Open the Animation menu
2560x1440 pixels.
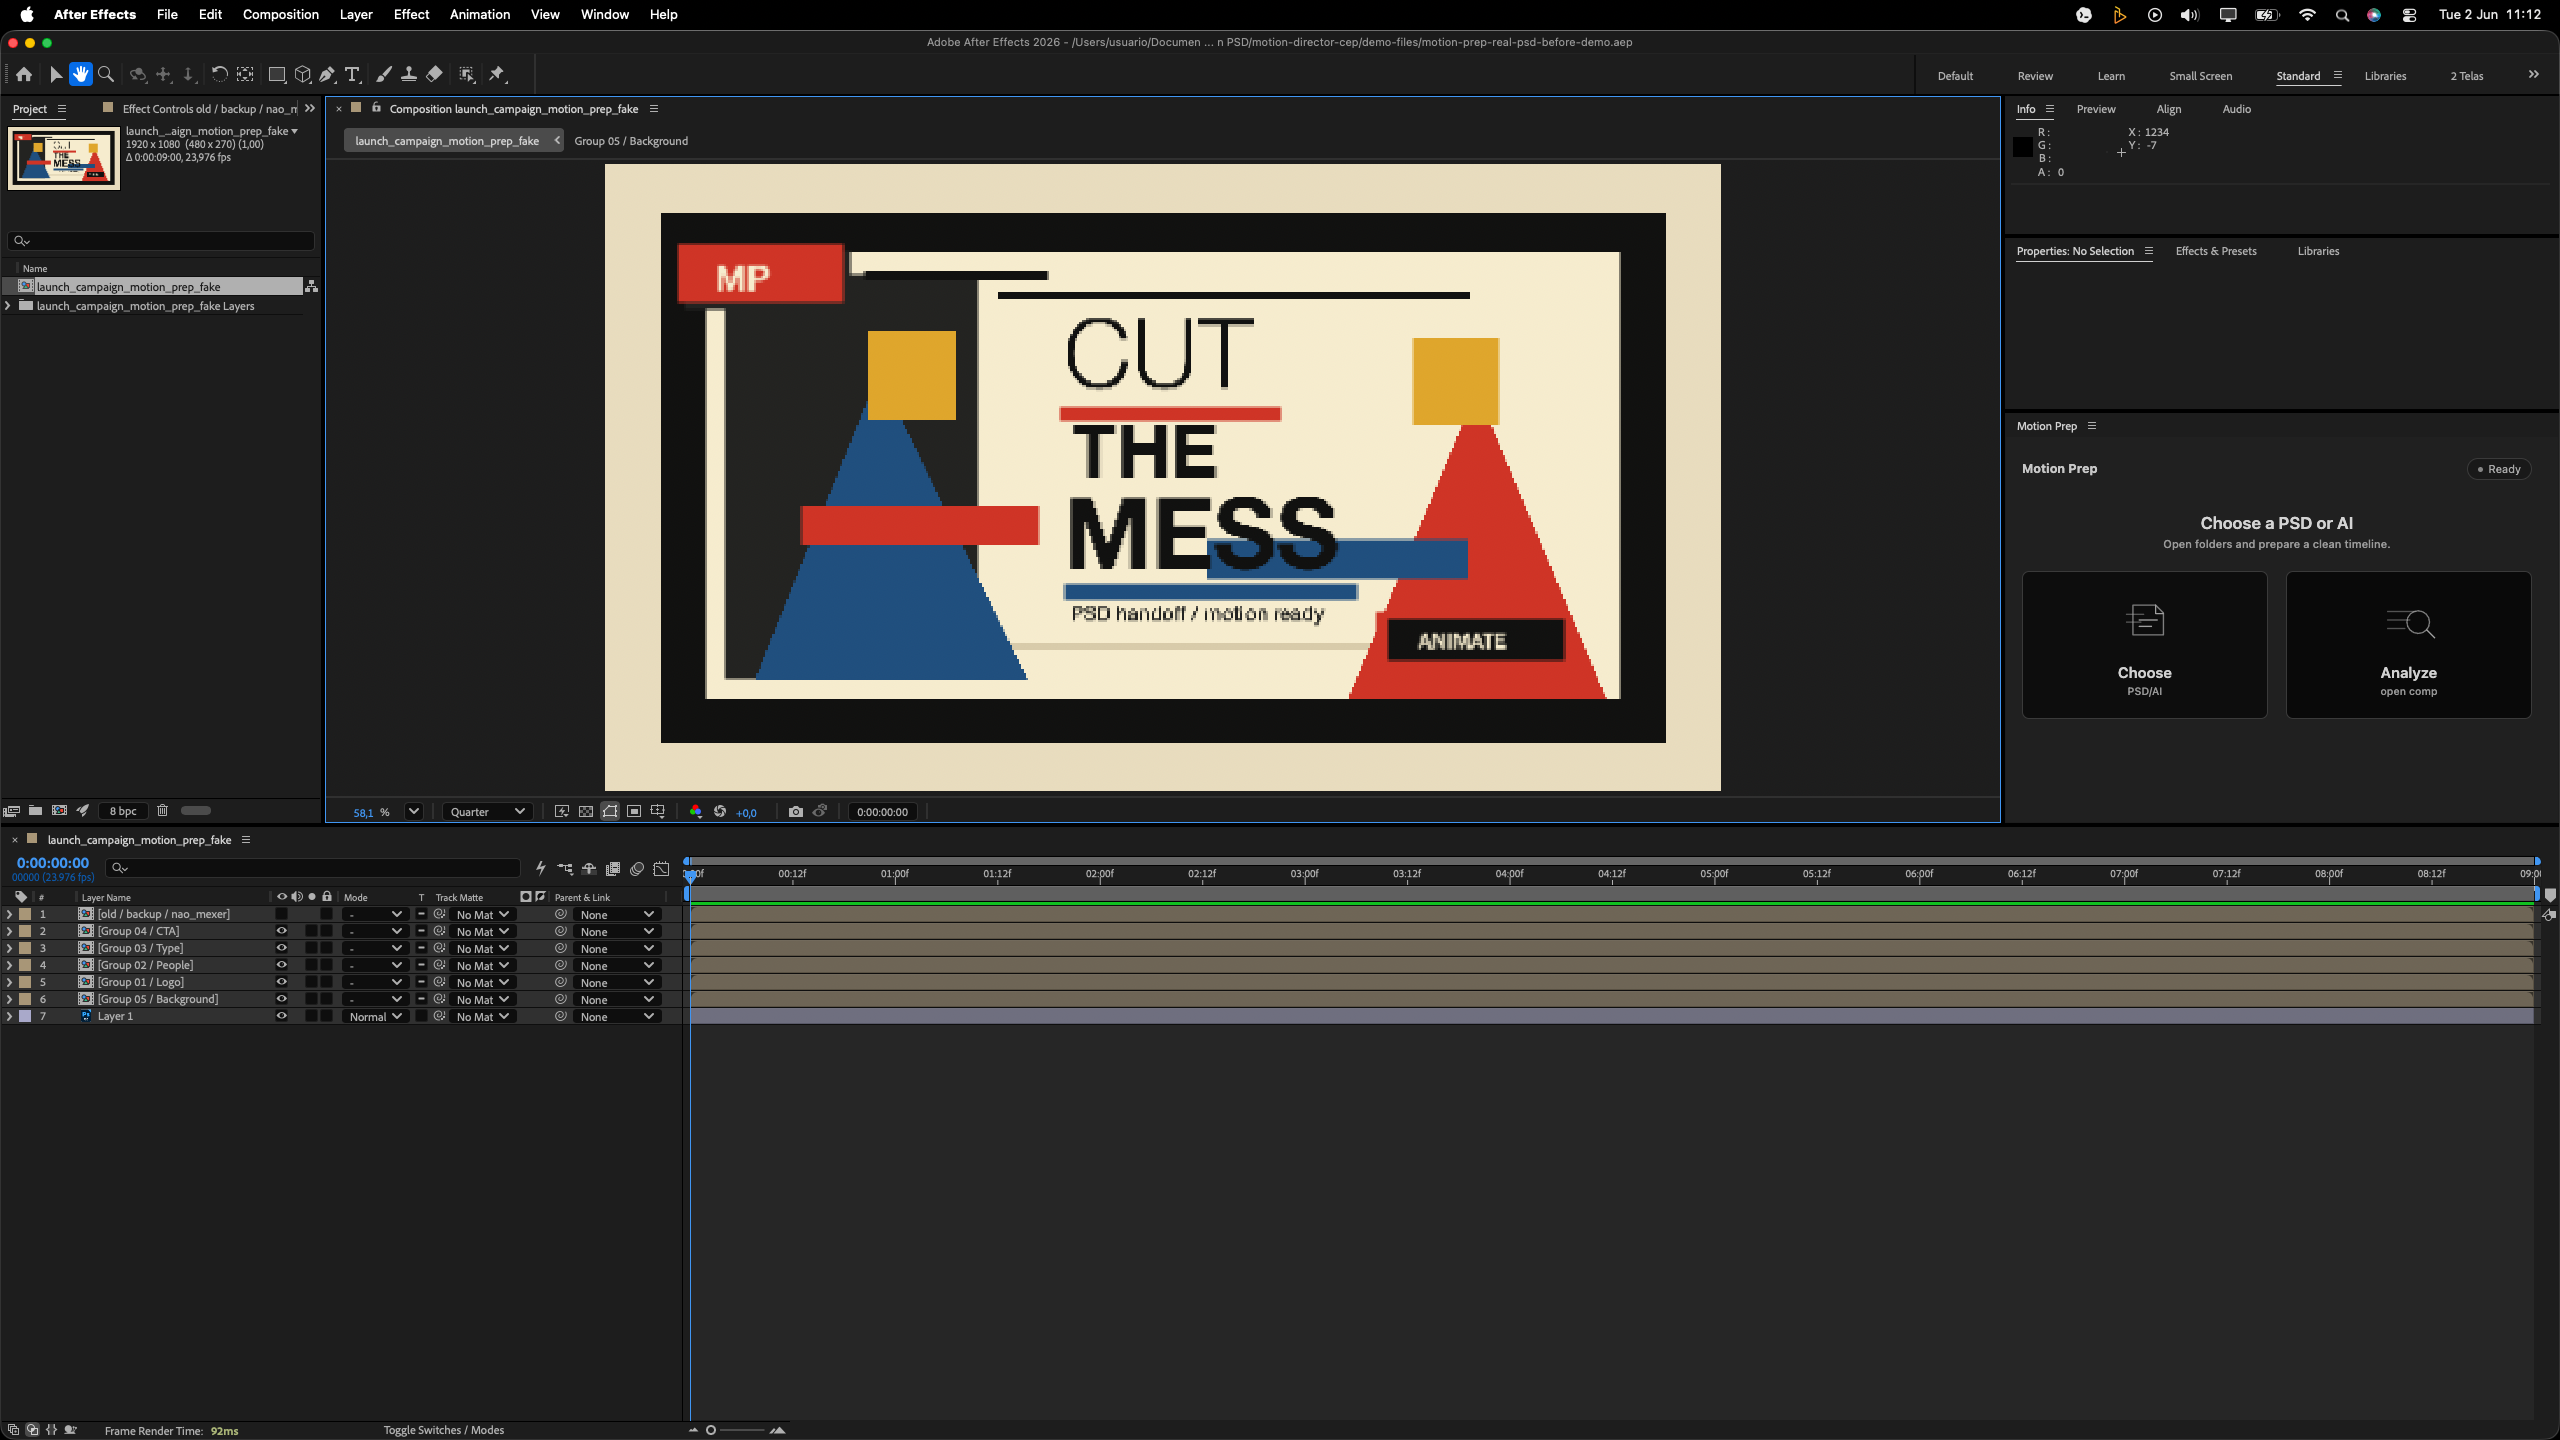point(479,14)
